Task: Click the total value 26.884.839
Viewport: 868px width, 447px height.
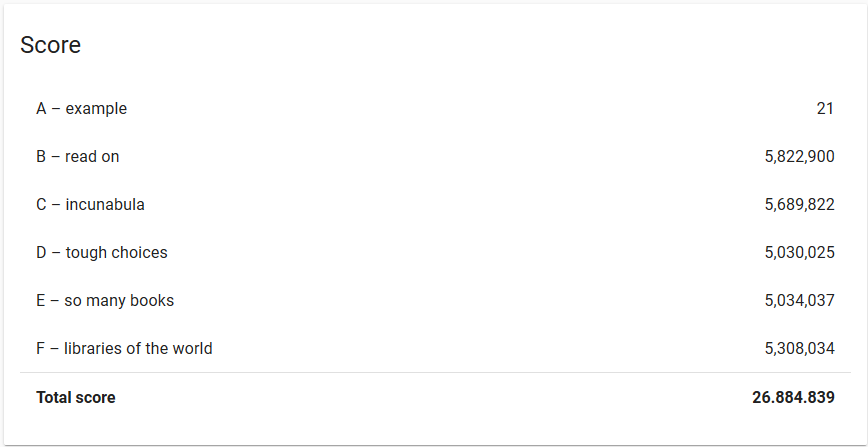Action: [x=793, y=398]
